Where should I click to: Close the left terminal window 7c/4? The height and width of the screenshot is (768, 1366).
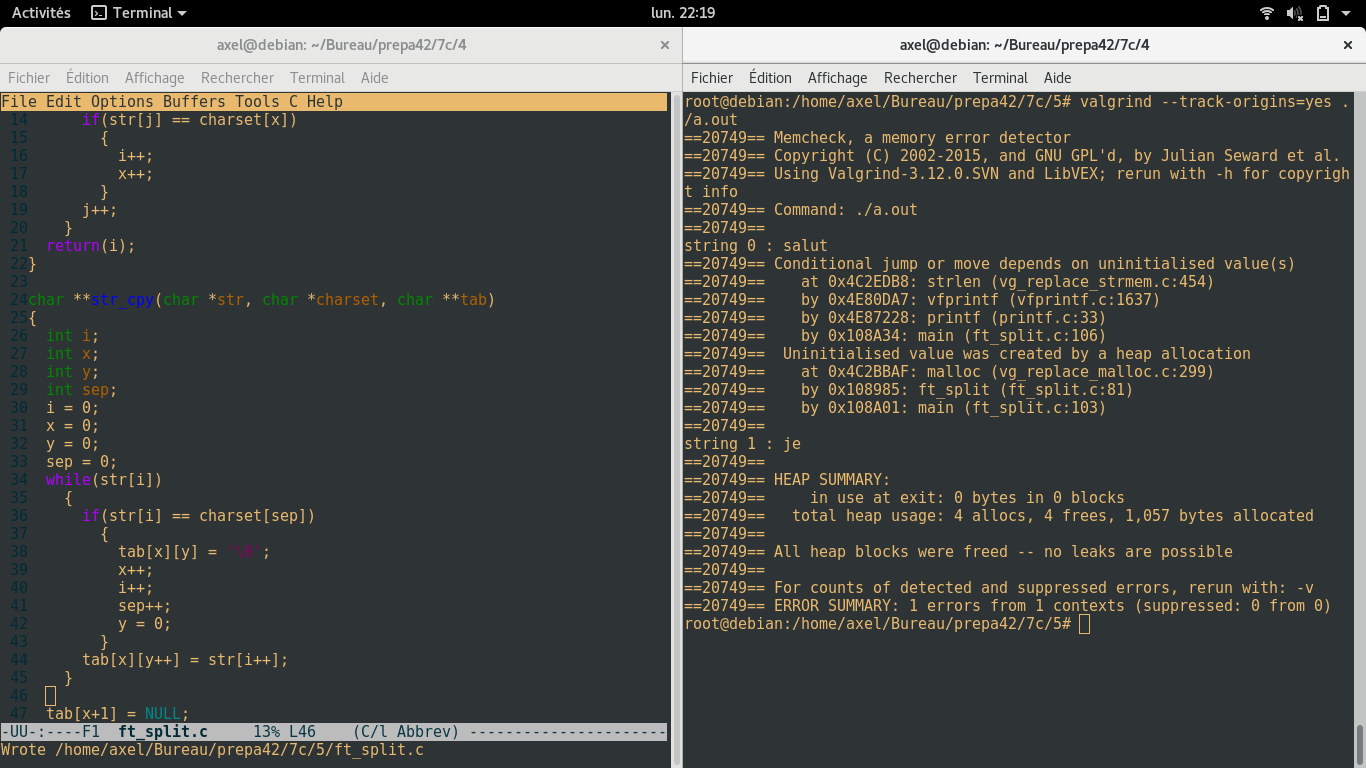tap(665, 45)
